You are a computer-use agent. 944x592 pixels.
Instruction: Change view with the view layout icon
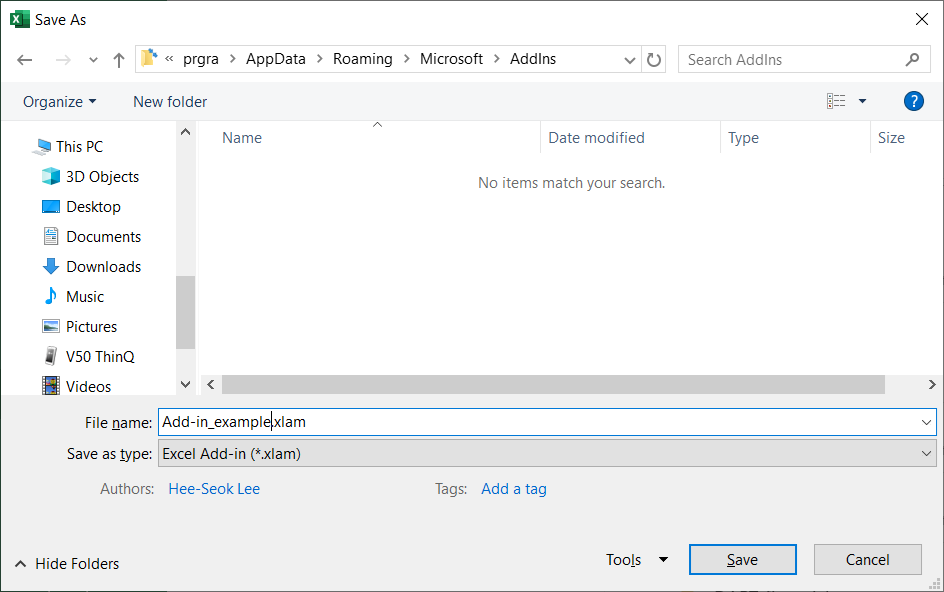pyautogui.click(x=836, y=101)
